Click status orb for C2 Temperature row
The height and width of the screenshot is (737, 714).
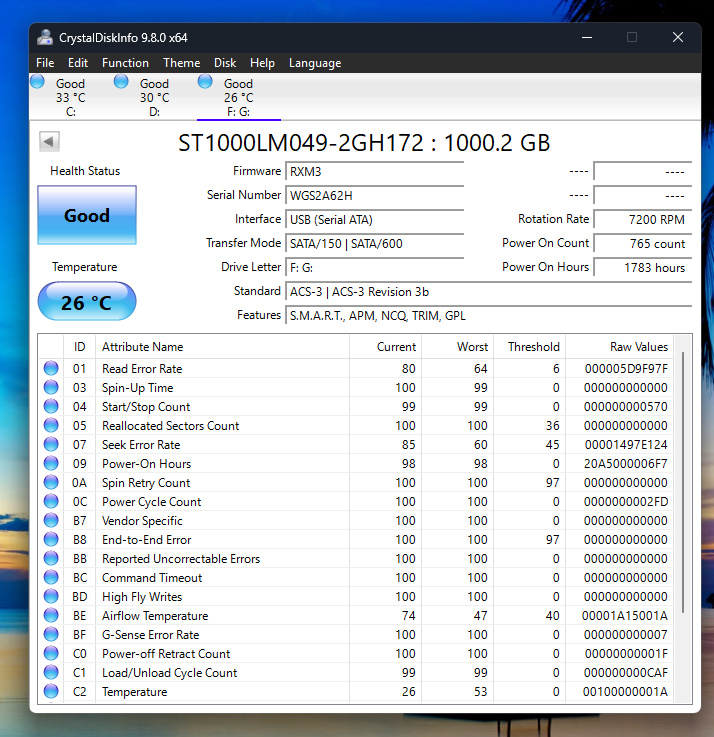point(51,691)
